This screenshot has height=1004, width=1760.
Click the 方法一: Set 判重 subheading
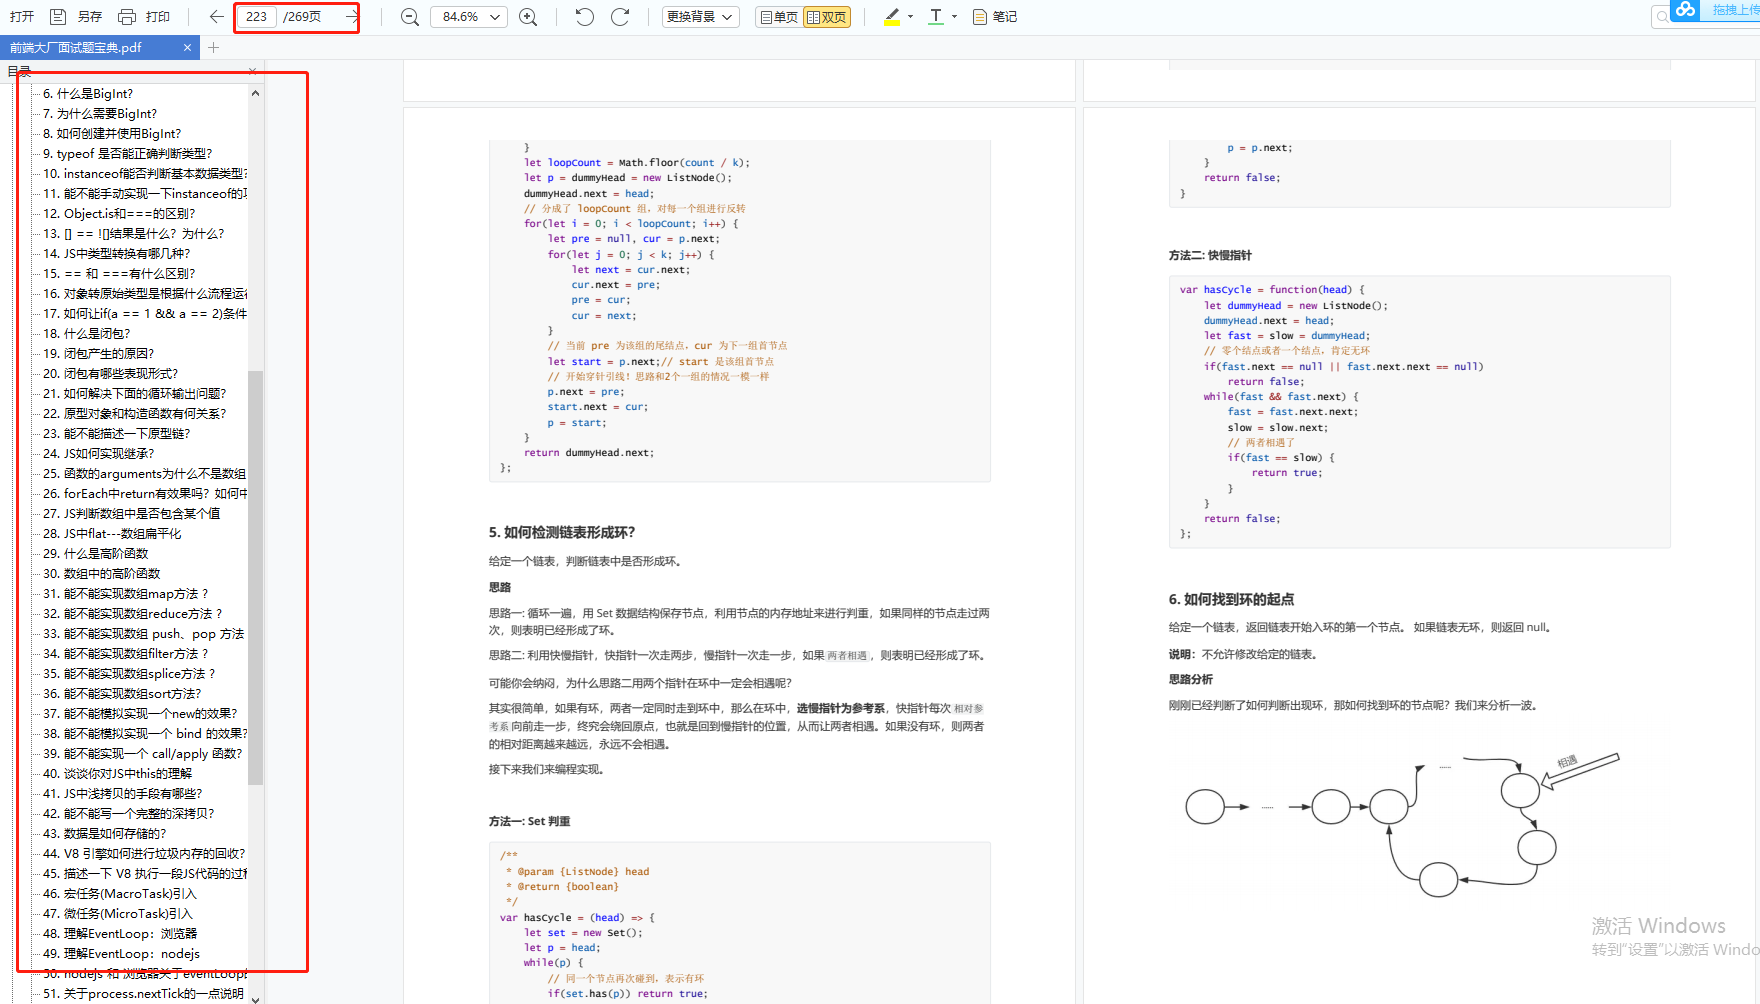tap(529, 821)
